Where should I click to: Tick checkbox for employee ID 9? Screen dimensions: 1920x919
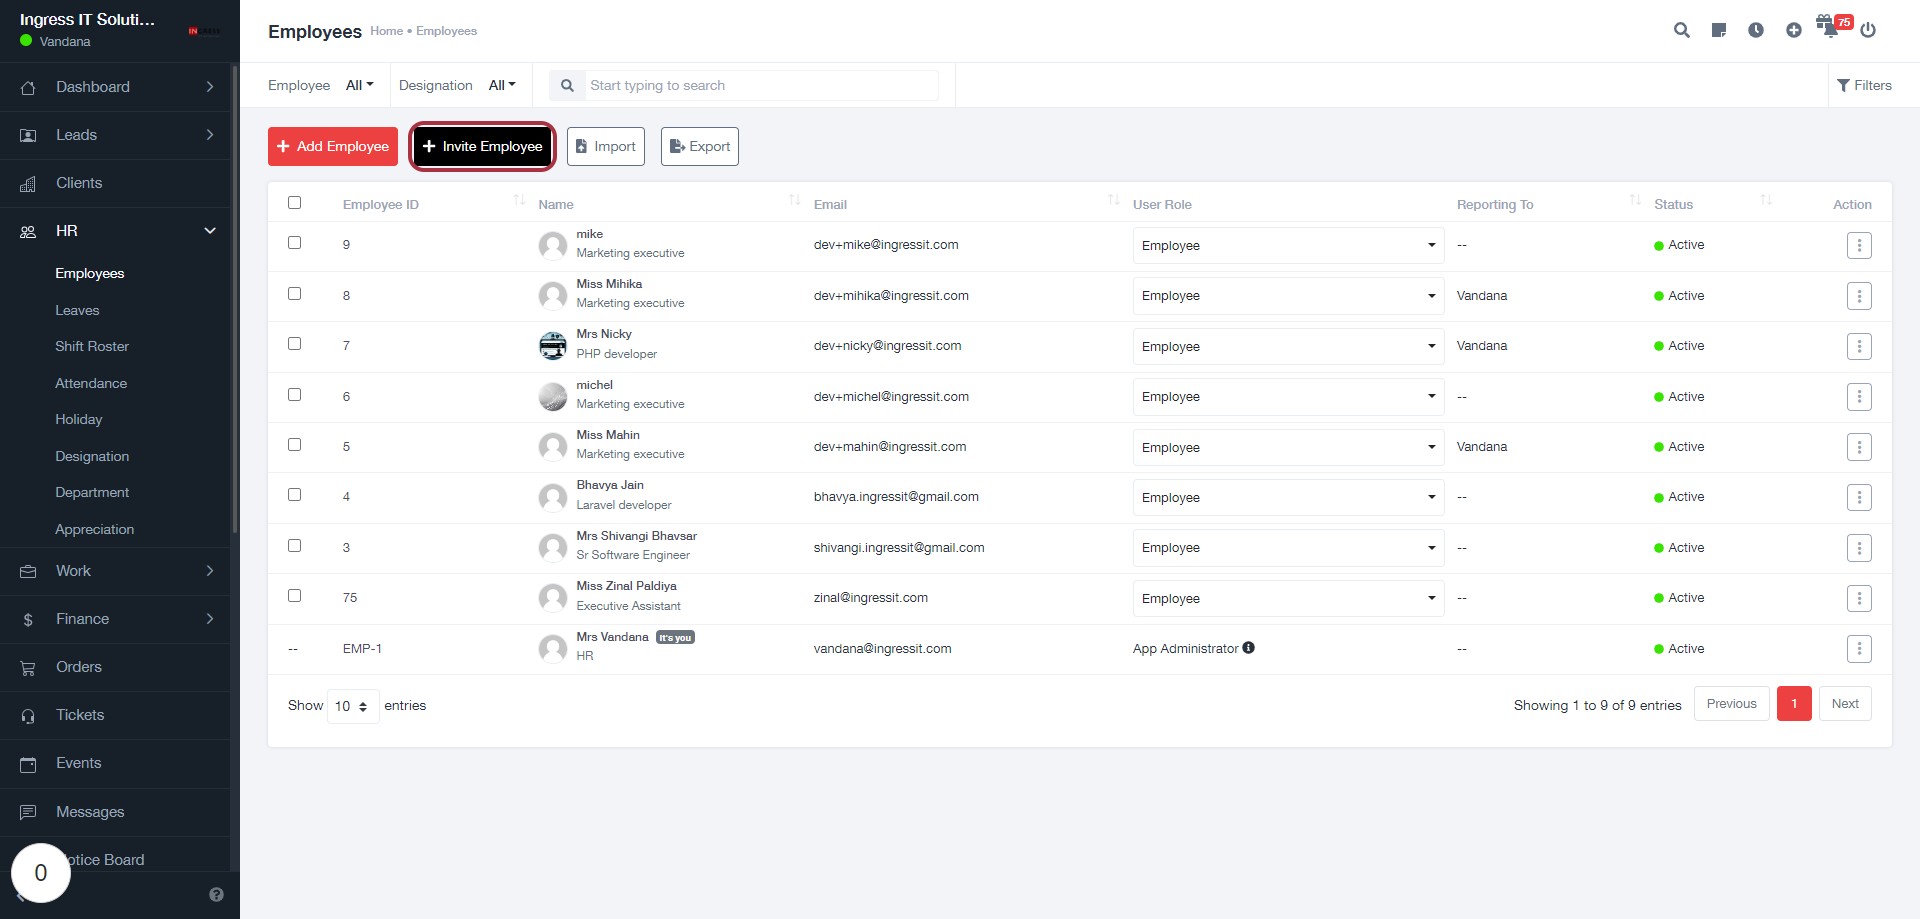294,243
